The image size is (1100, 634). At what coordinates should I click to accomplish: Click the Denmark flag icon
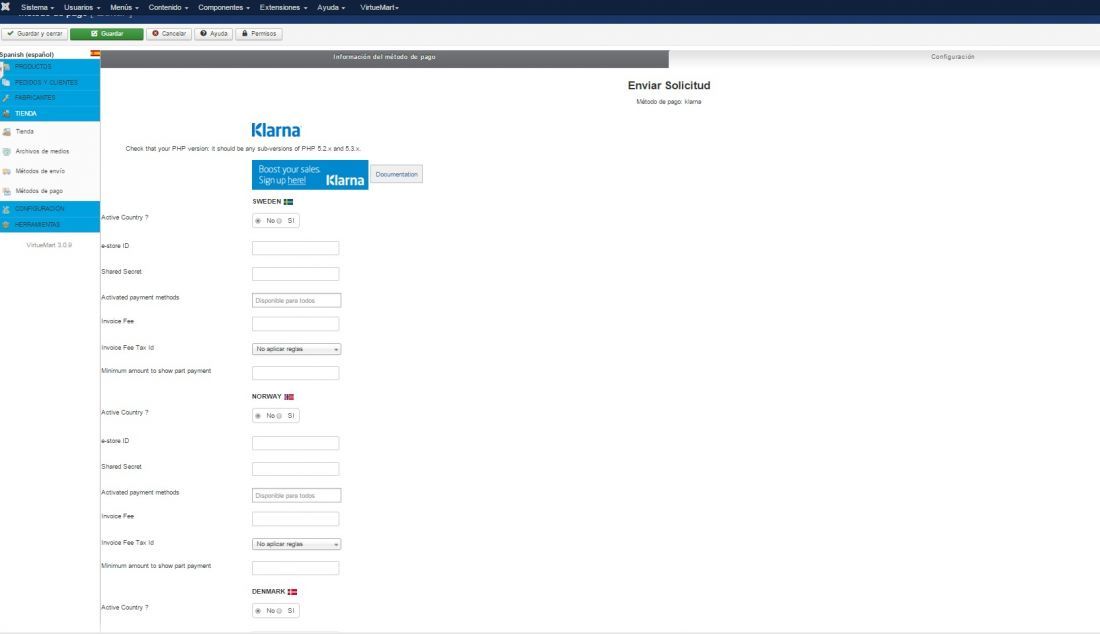pos(292,592)
